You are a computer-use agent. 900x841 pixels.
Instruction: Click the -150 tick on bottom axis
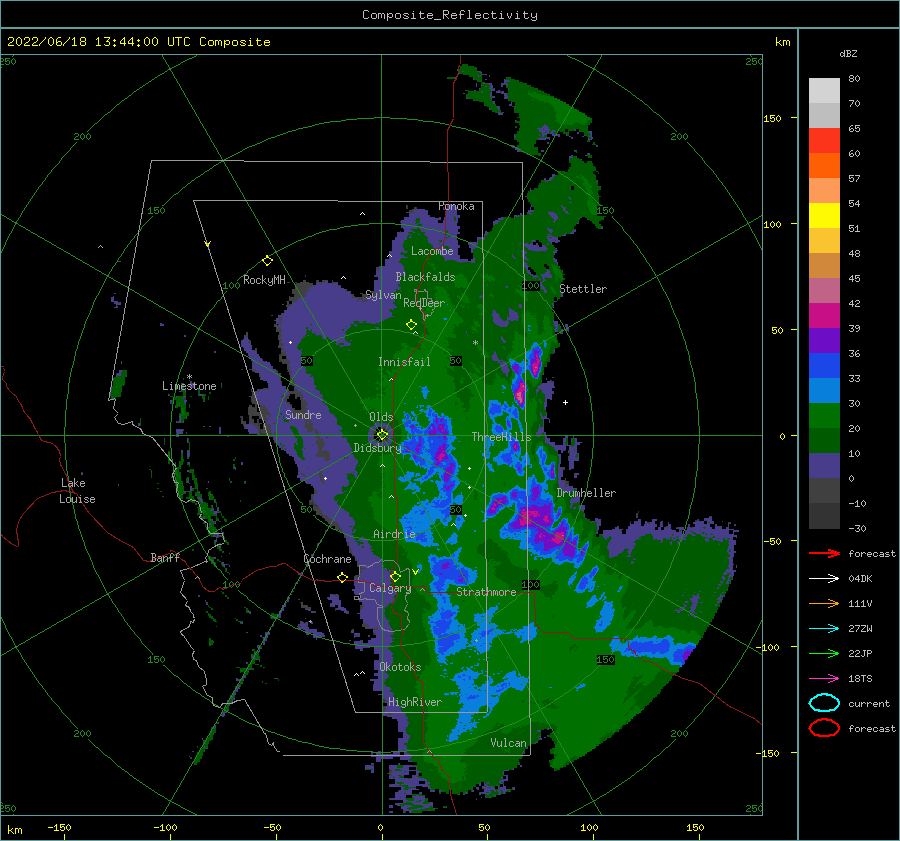coord(59,827)
